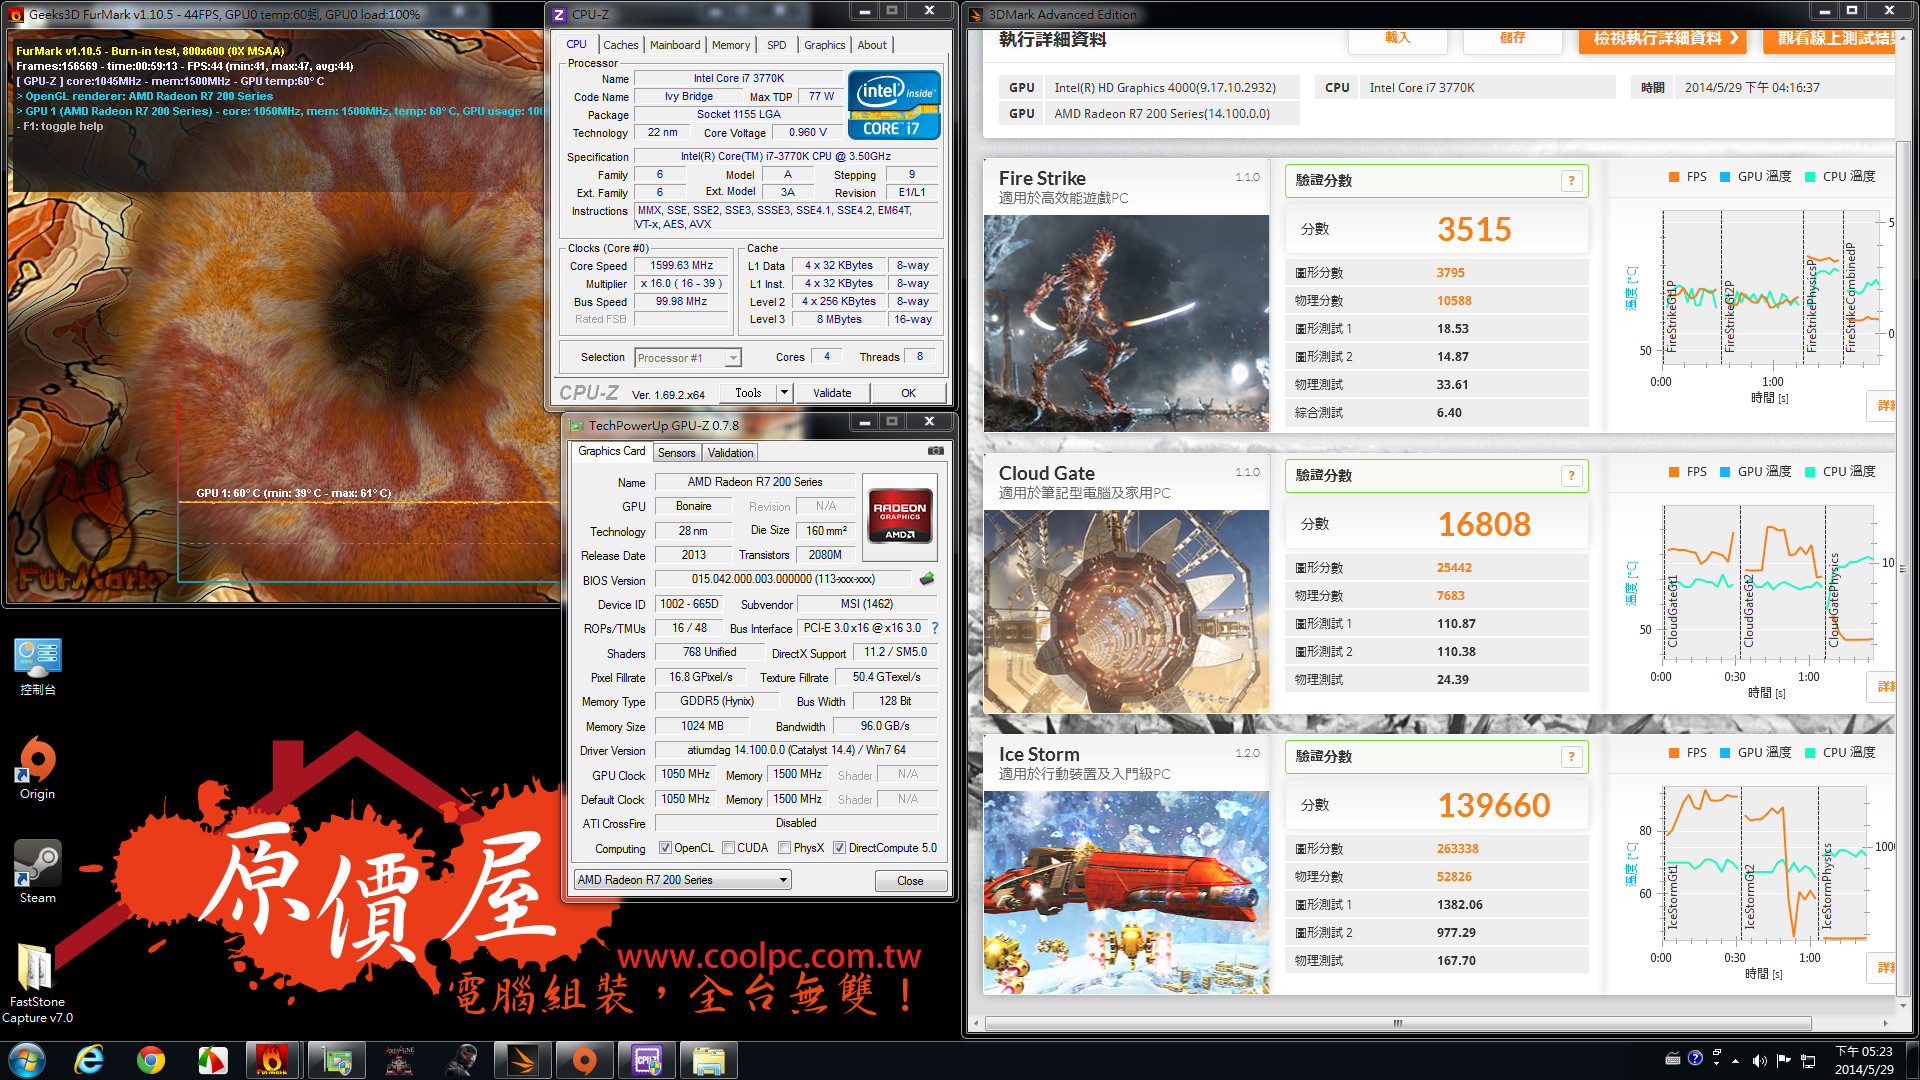The height and width of the screenshot is (1080, 1920).
Task: Switch to the SPD tab in CPU-Z
Action: tap(777, 45)
